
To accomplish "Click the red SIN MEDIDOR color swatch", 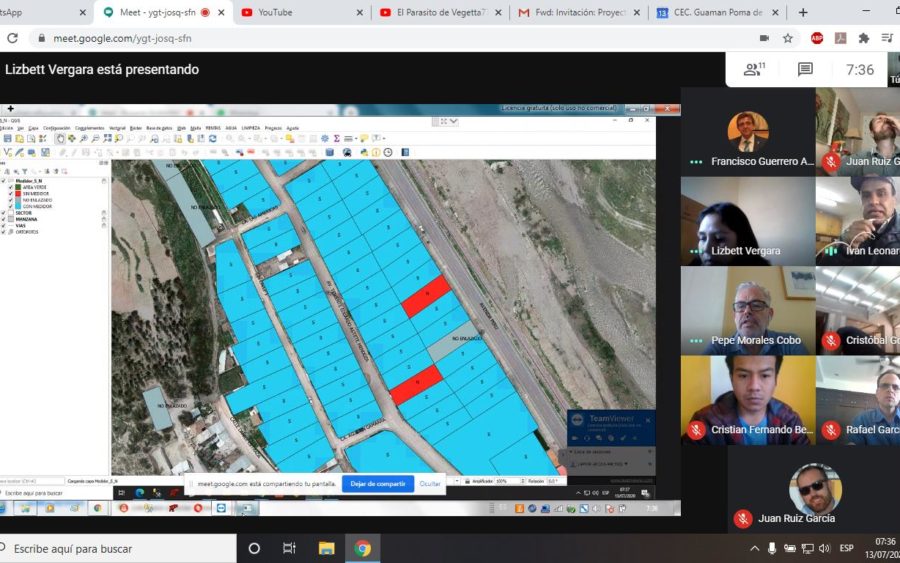I will pos(18,193).
